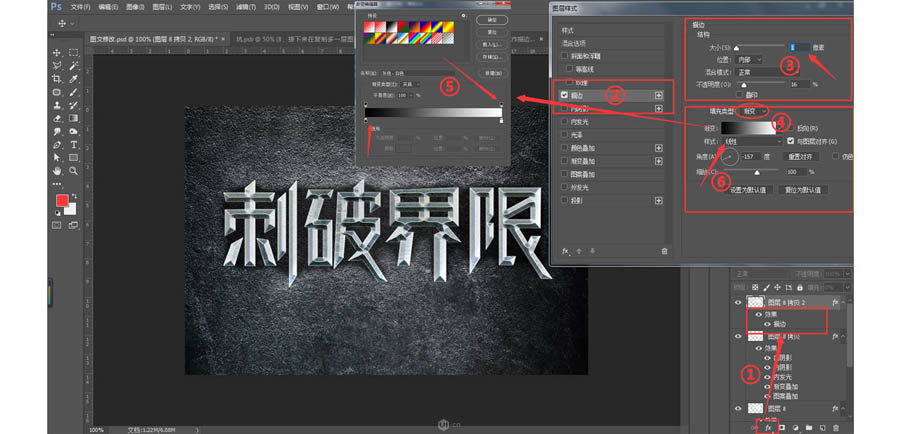Image resolution: width=900 pixels, height=434 pixels.
Task: Click 设置为默认值 make default button
Action: point(748,190)
